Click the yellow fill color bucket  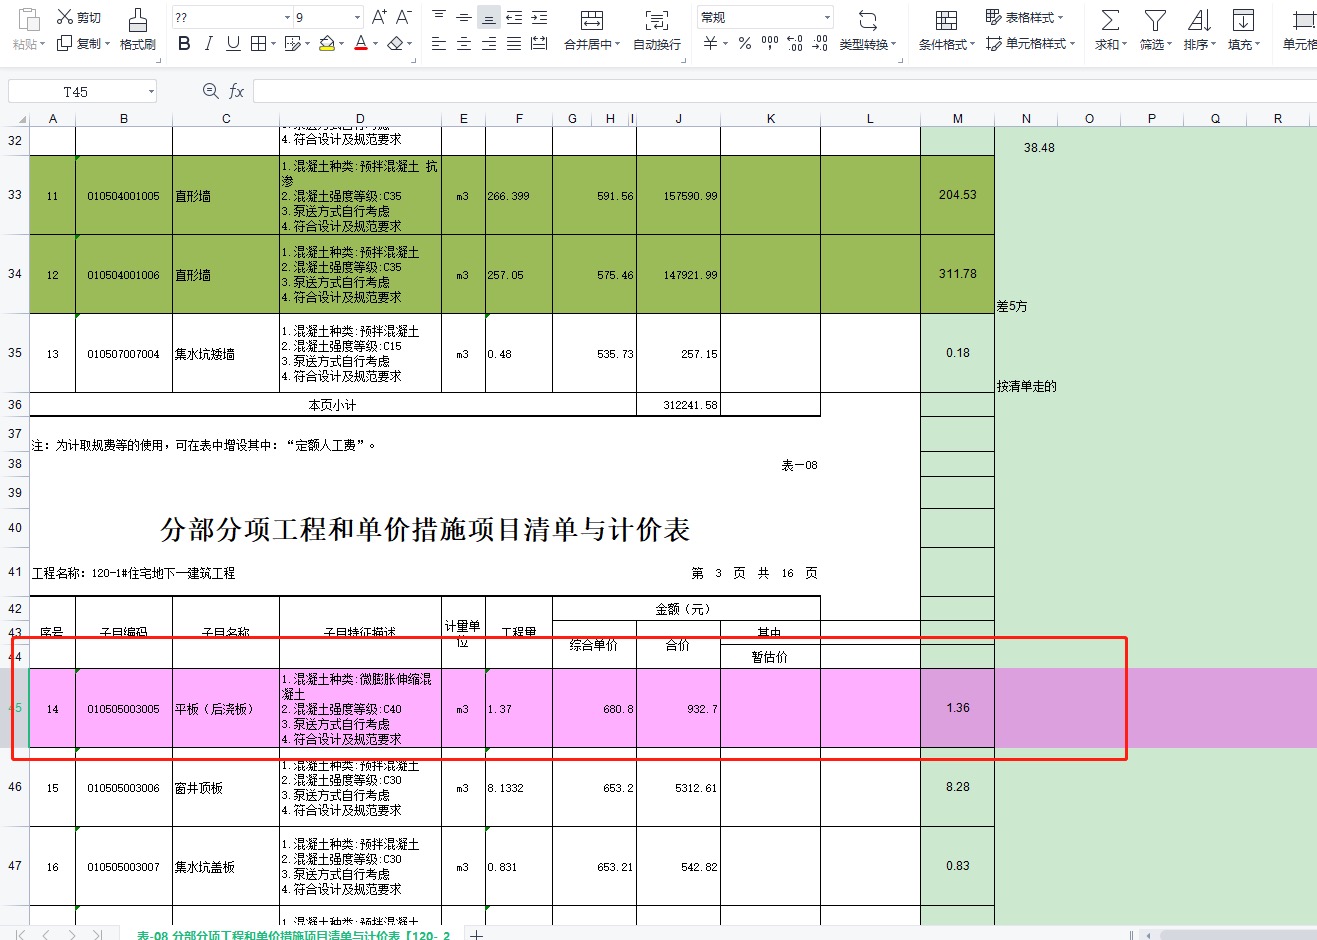tap(326, 43)
